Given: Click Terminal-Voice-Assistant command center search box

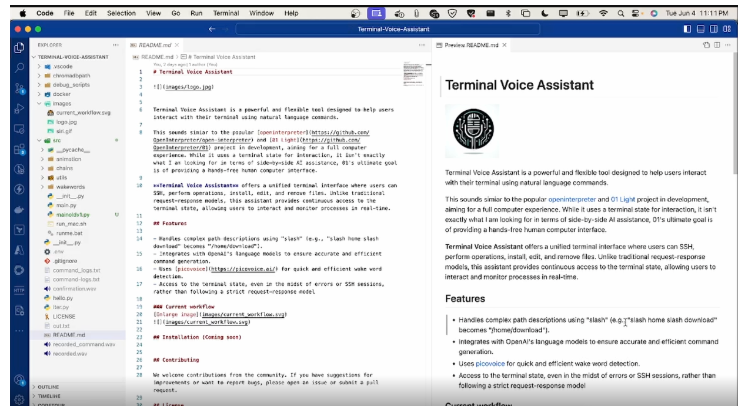Looking at the screenshot, I should click(388, 29).
